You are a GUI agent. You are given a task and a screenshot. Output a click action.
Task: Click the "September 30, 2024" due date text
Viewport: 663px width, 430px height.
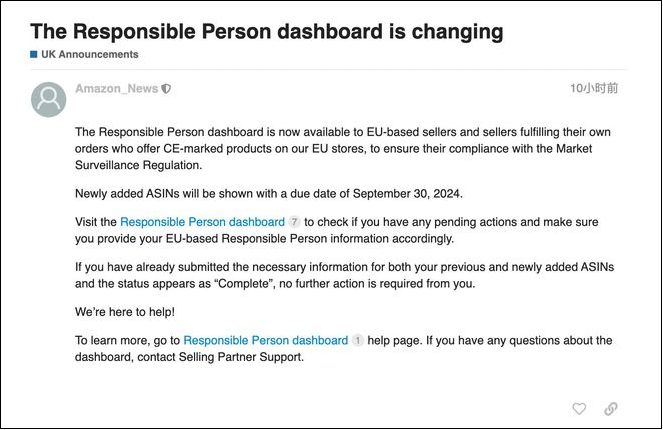tap(406, 193)
